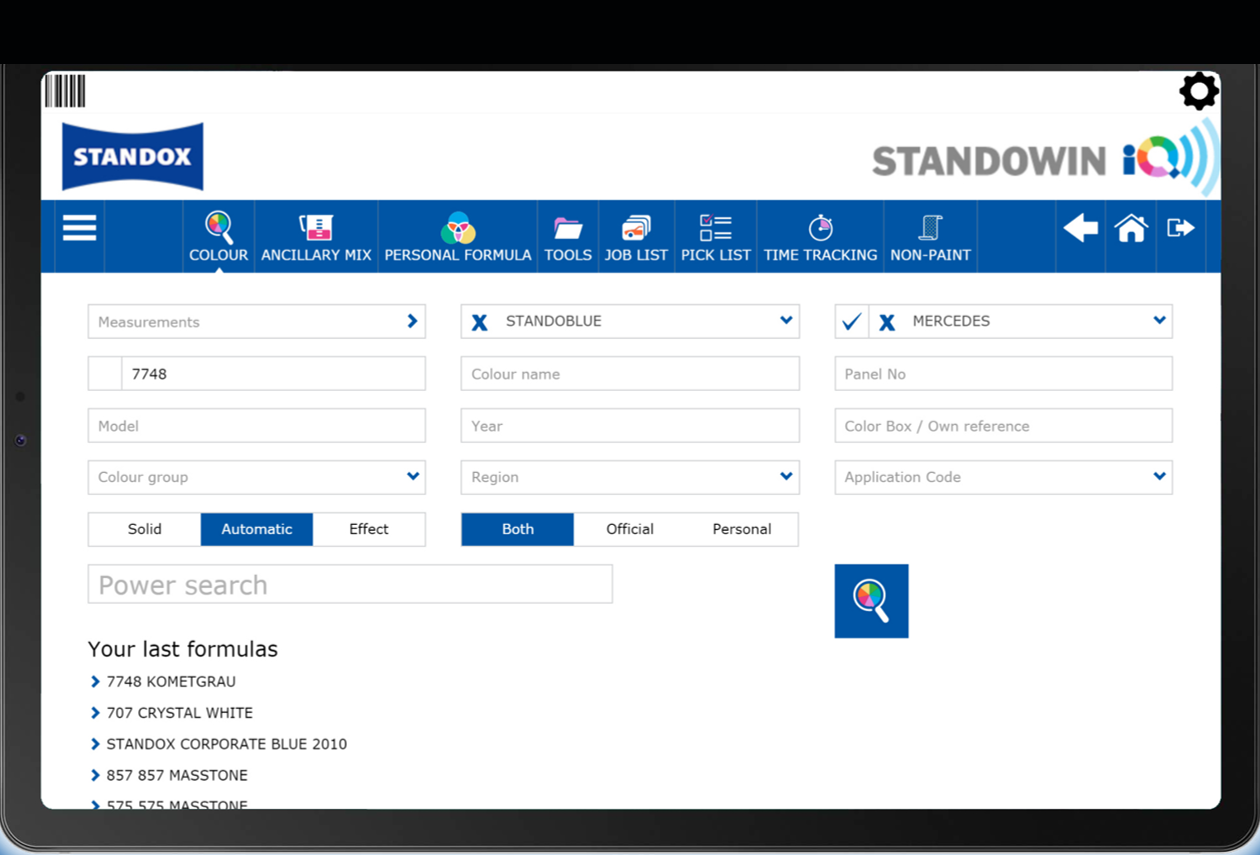The image size is (1260, 855).
Task: Click the Colour name field
Action: 630,374
